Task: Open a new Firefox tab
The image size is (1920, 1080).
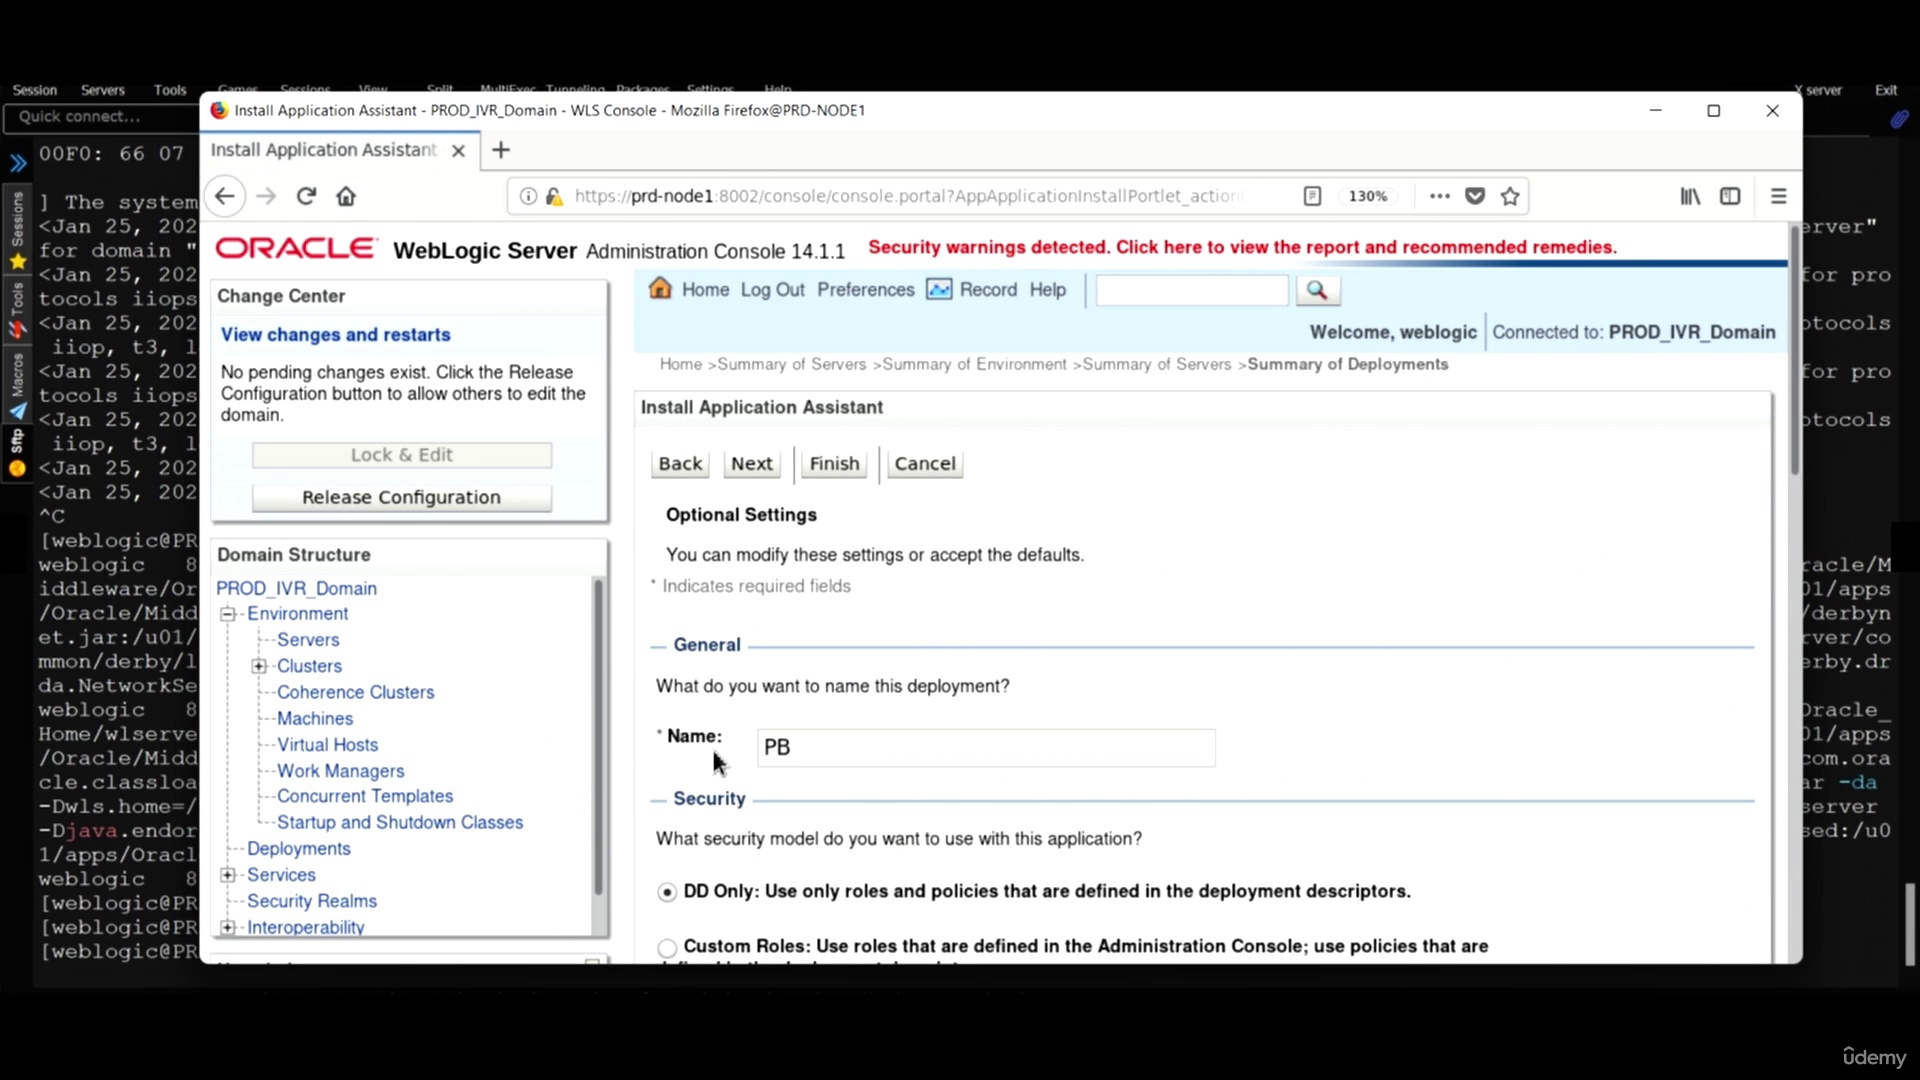Action: pyautogui.click(x=501, y=150)
